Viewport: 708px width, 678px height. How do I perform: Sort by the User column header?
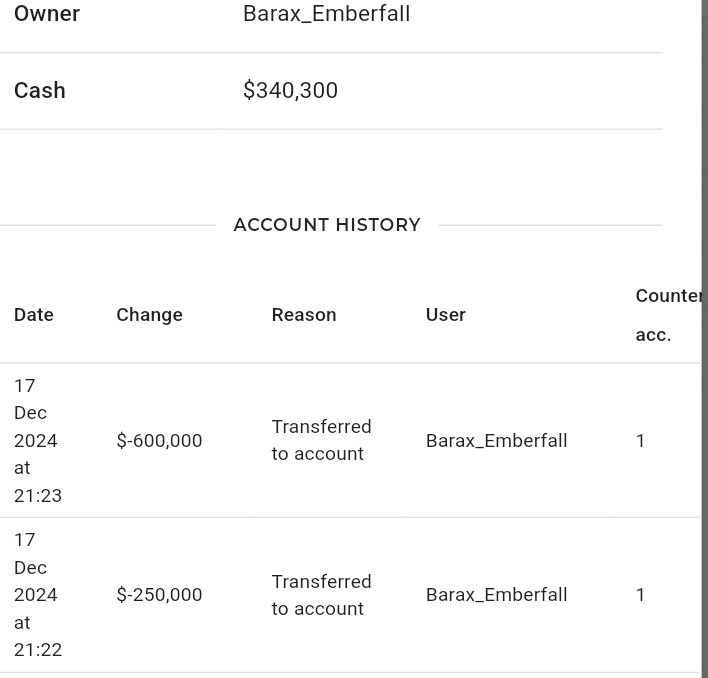pos(446,315)
